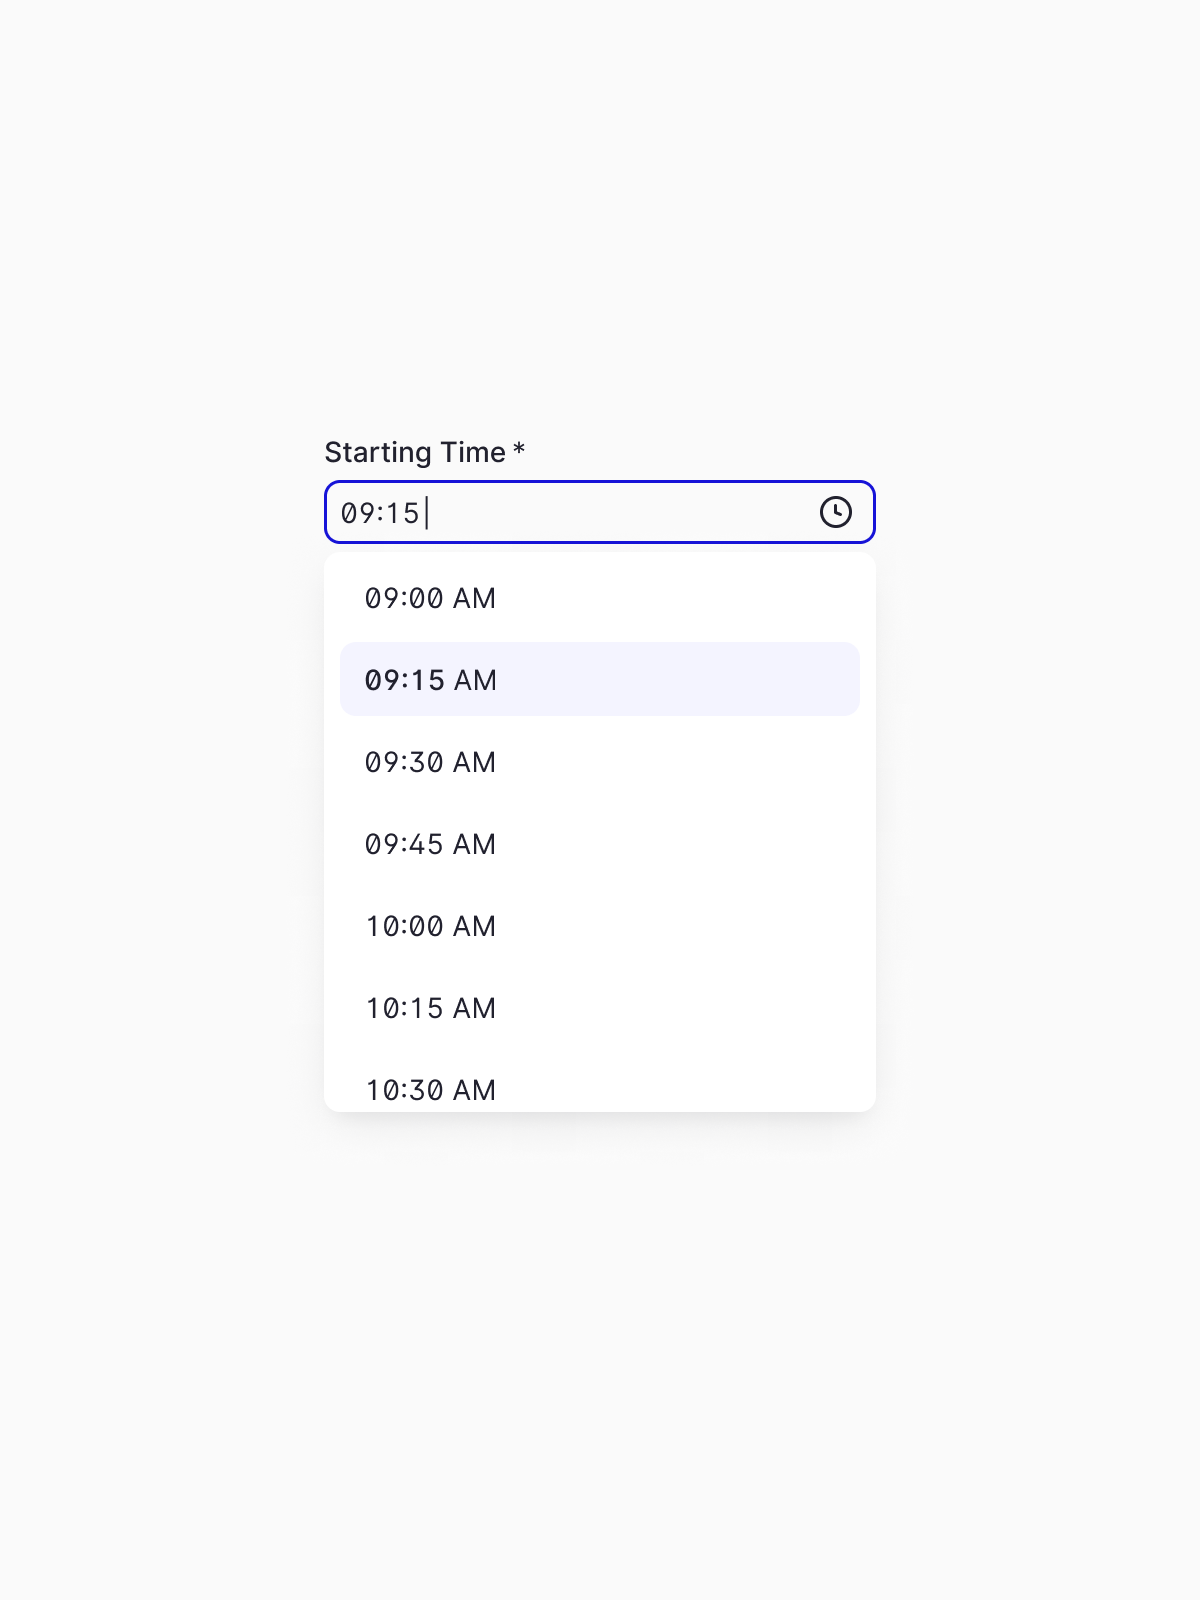Pick 09:30 AM from the list
This screenshot has width=1200, height=1600.
click(430, 762)
